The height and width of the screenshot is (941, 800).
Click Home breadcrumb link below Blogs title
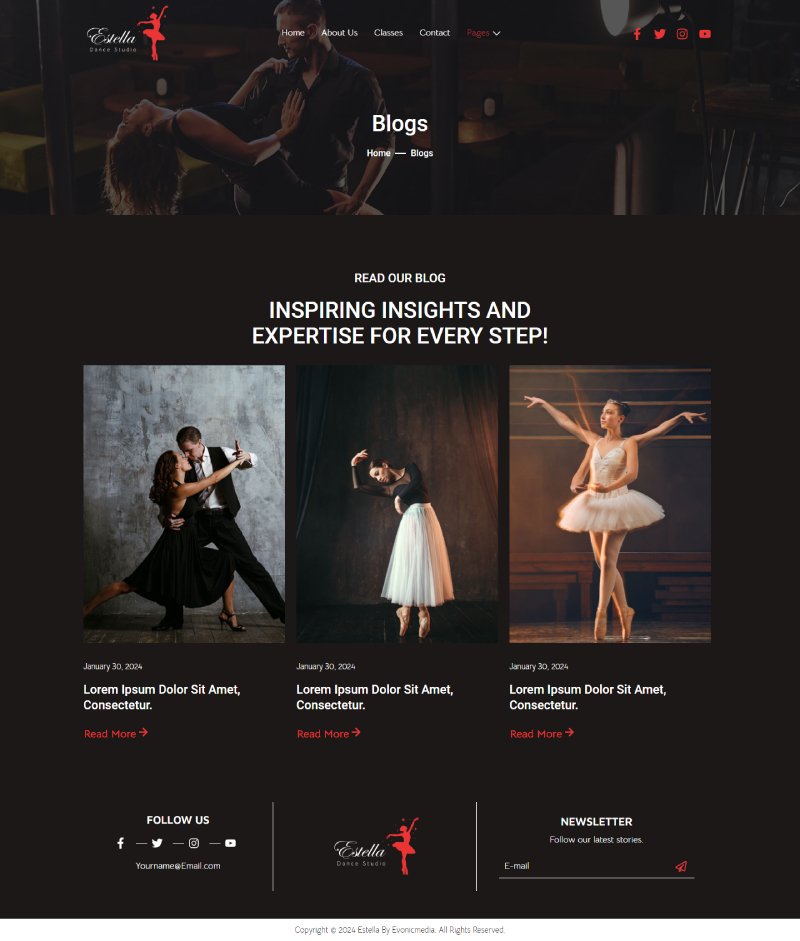pyautogui.click(x=379, y=153)
